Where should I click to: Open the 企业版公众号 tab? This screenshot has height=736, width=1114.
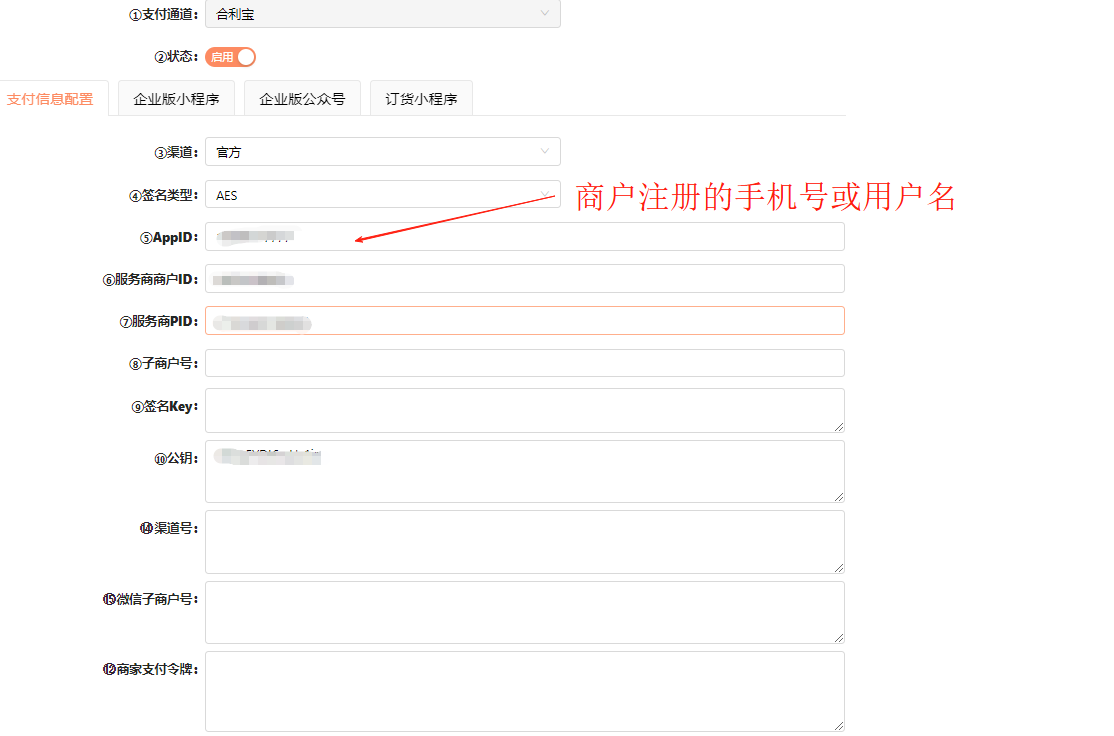(302, 99)
